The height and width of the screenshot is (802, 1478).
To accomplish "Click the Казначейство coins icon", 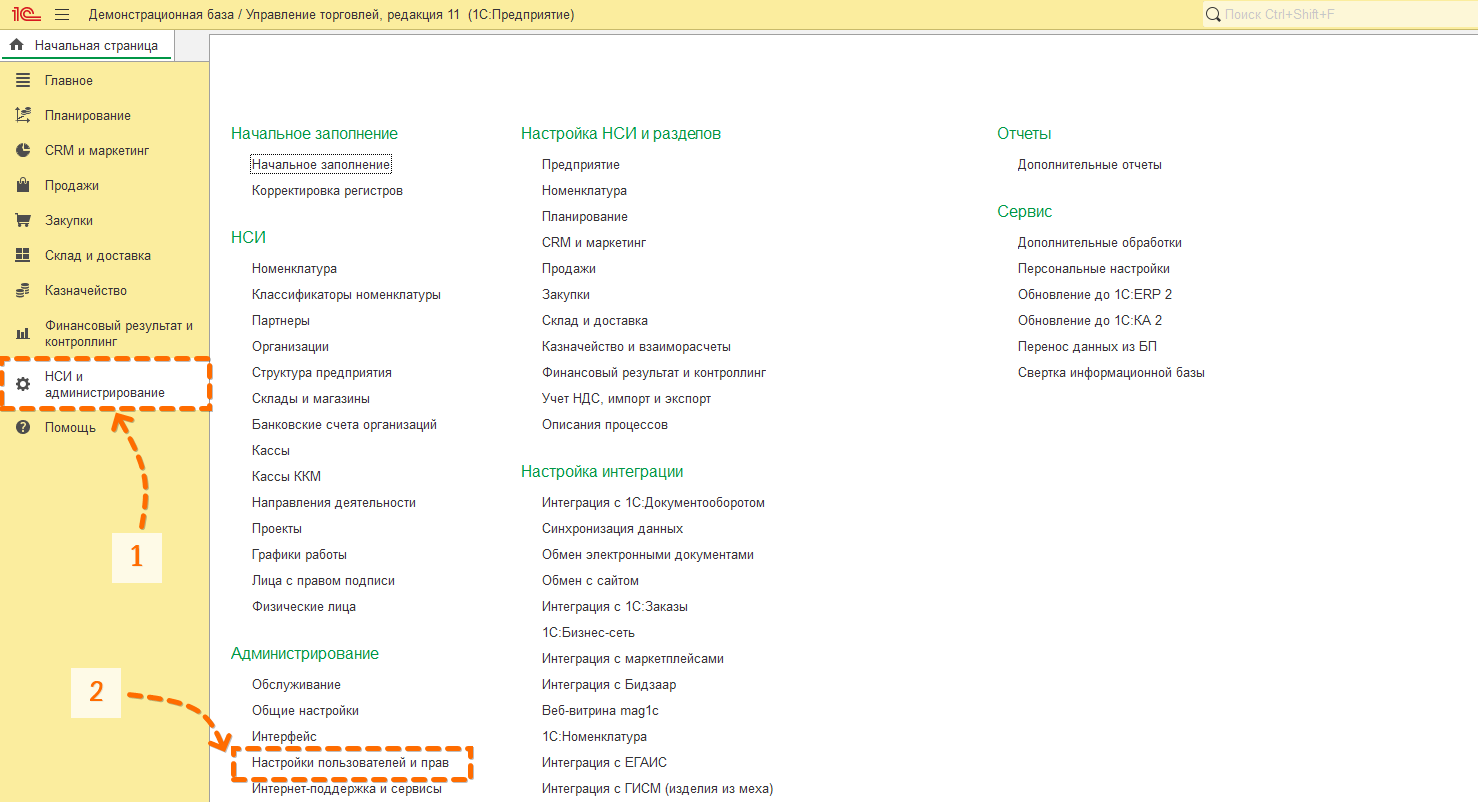I will (x=23, y=291).
